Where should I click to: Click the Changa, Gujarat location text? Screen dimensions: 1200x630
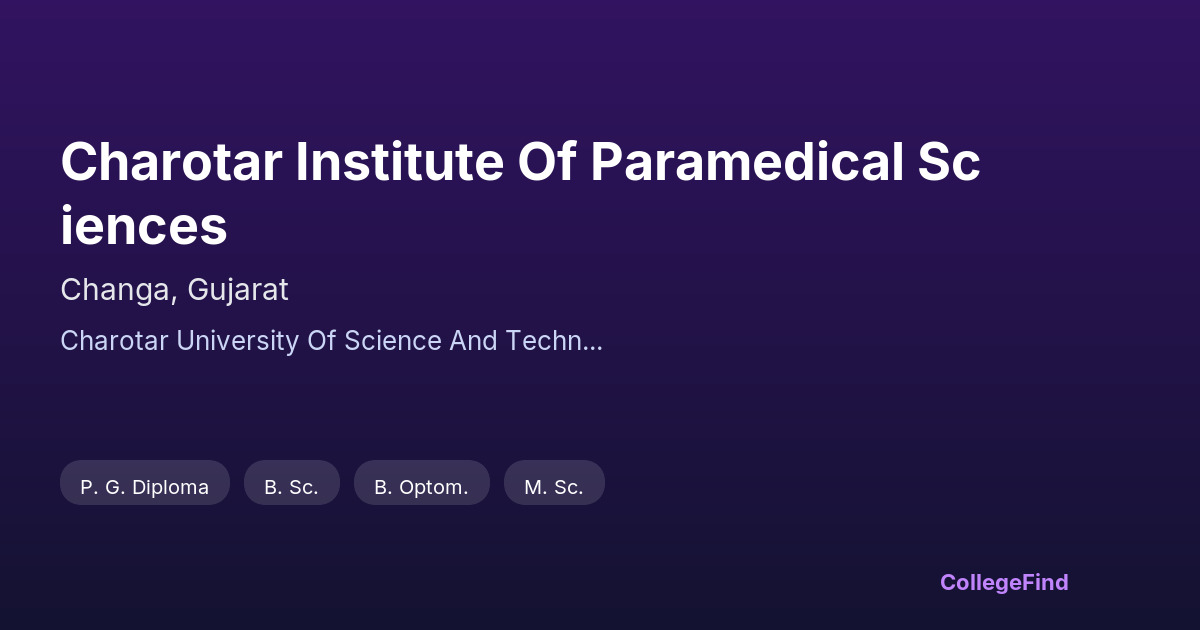tap(174, 290)
